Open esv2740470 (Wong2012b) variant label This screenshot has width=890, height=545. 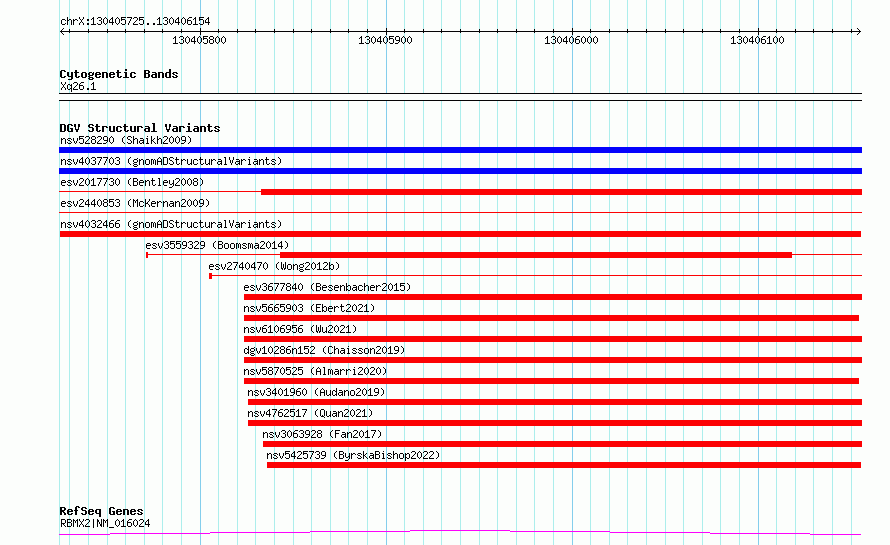coord(274,266)
